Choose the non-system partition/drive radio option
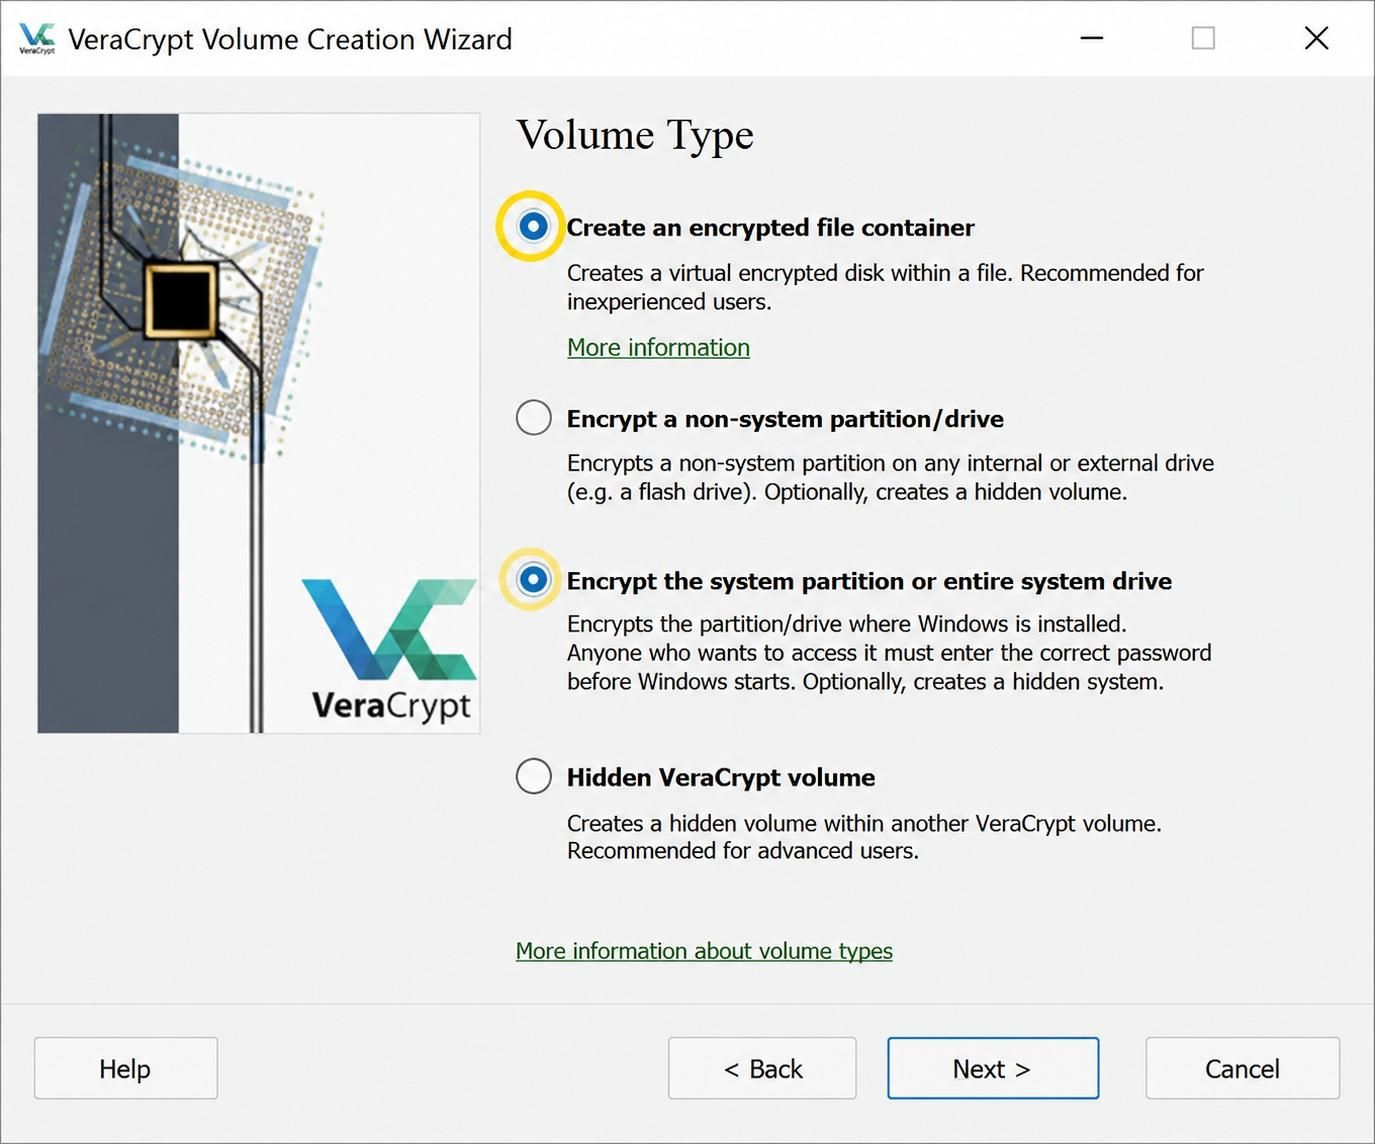This screenshot has width=1375, height=1144. click(x=534, y=417)
